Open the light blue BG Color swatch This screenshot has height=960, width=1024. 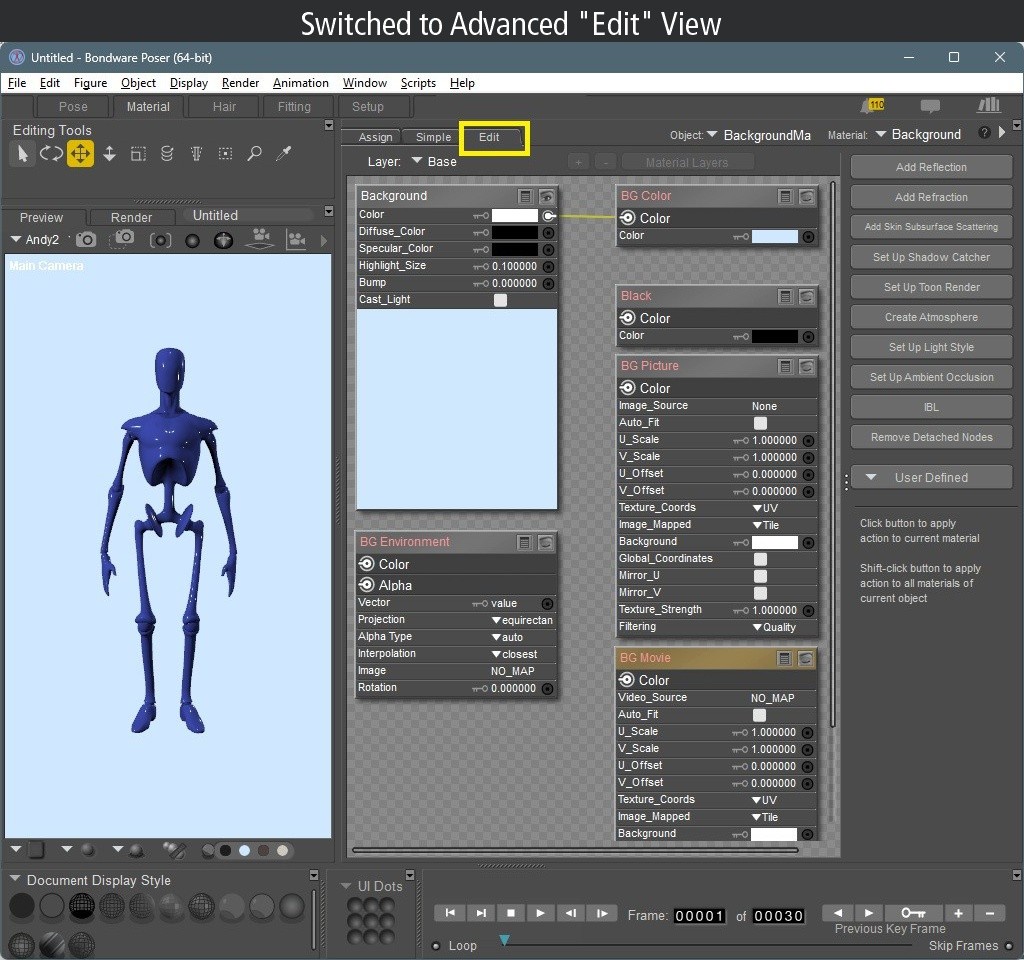click(775, 236)
